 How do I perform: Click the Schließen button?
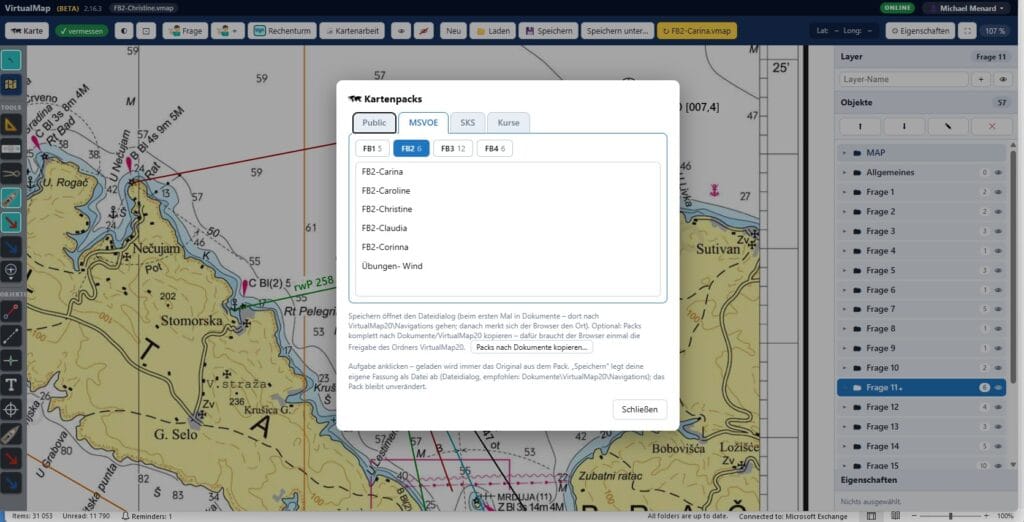tap(639, 410)
